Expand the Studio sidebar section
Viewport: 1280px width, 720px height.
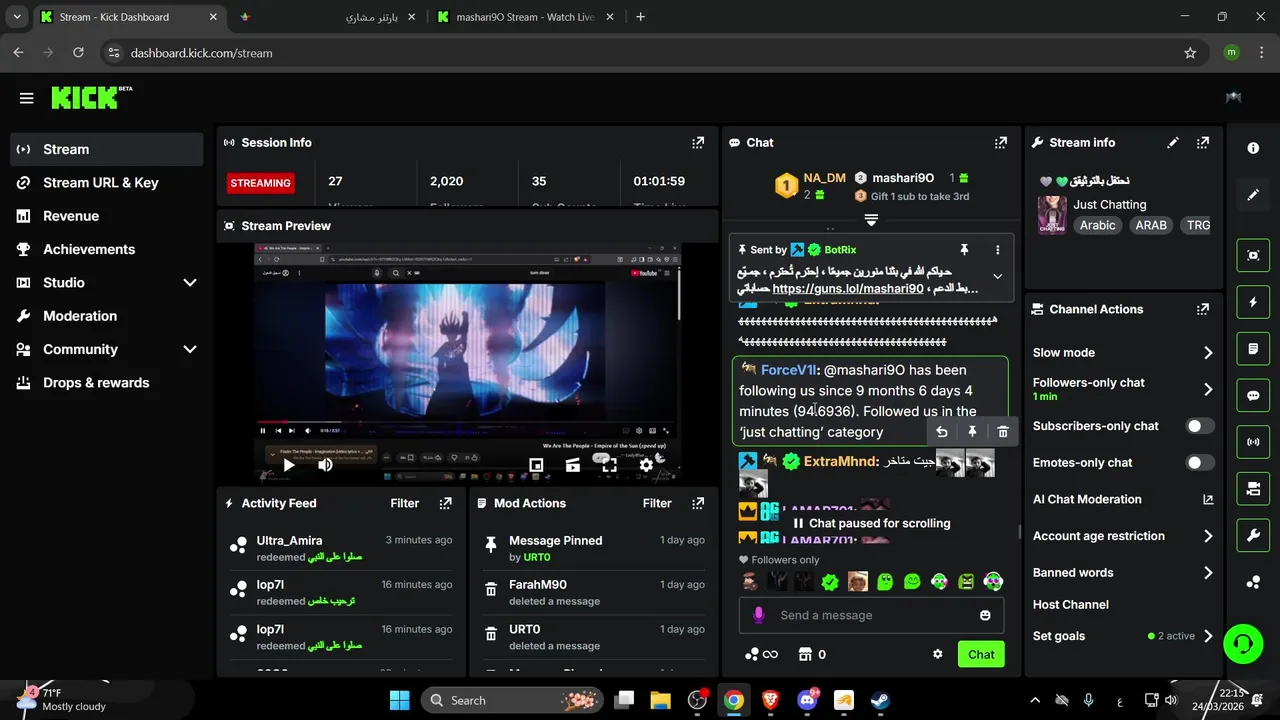[x=190, y=283]
